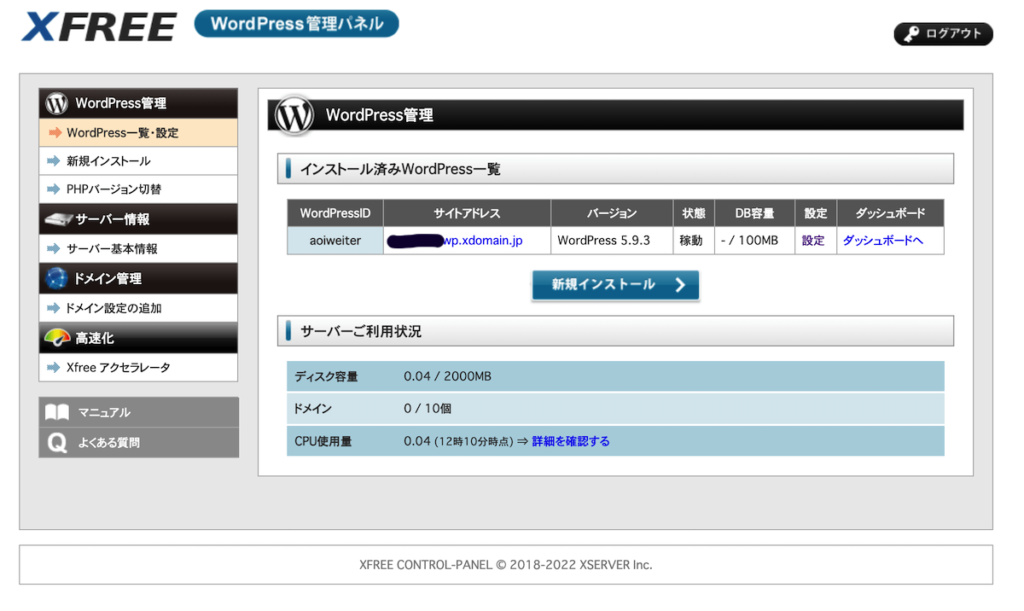The width and height of the screenshot is (1024, 611).
Task: Click the サイトアドレス column header
Action: pos(467,213)
